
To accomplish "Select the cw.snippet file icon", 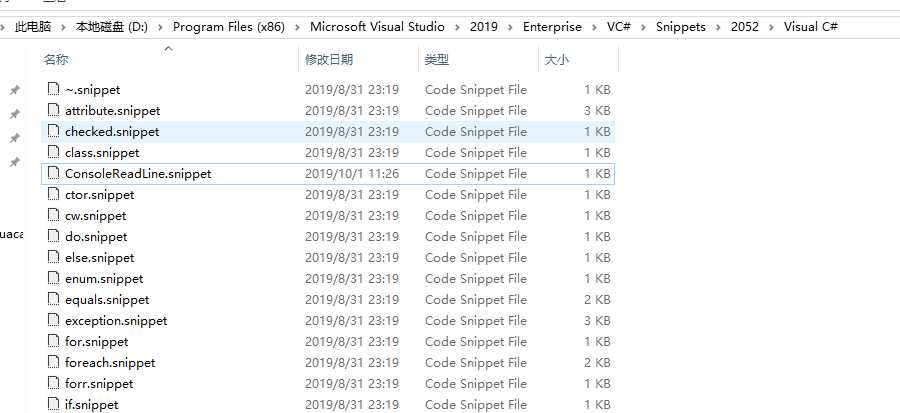I will [53, 216].
